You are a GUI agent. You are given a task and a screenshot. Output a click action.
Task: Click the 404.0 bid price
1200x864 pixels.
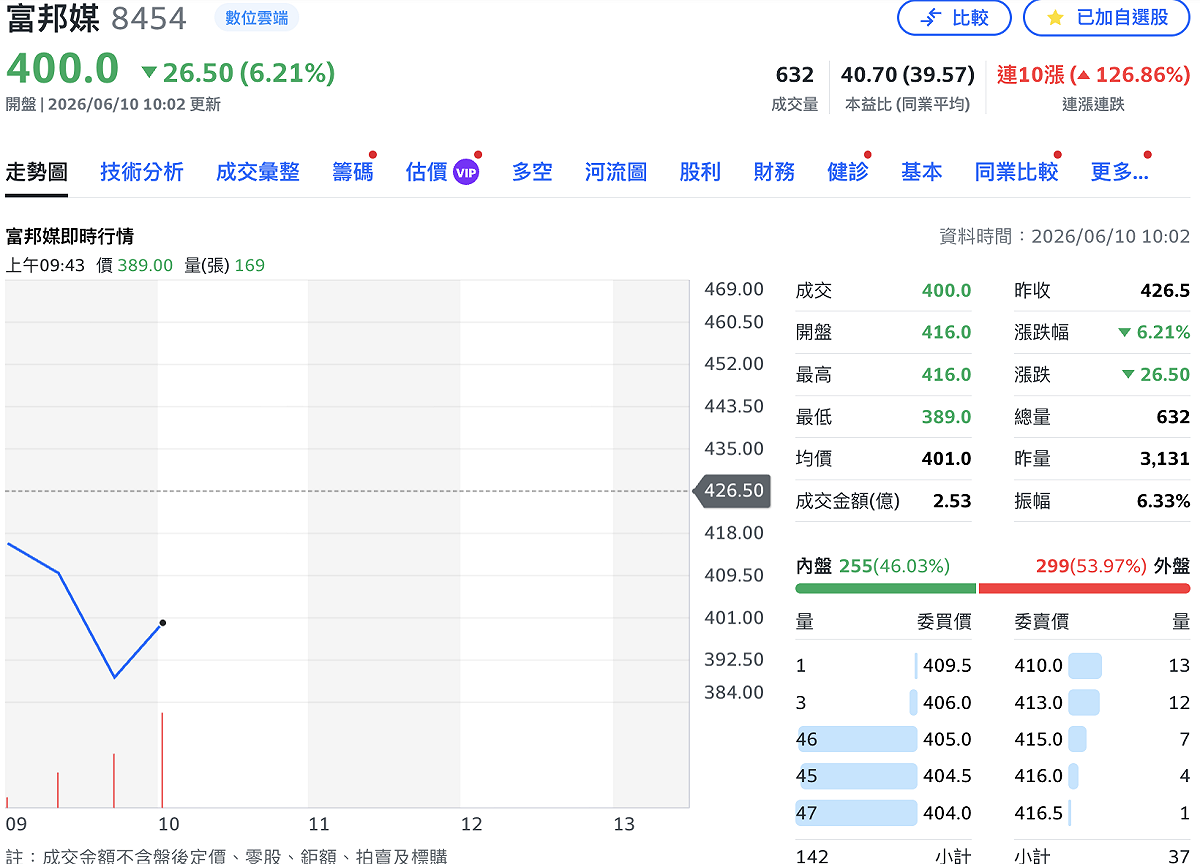coord(947,813)
